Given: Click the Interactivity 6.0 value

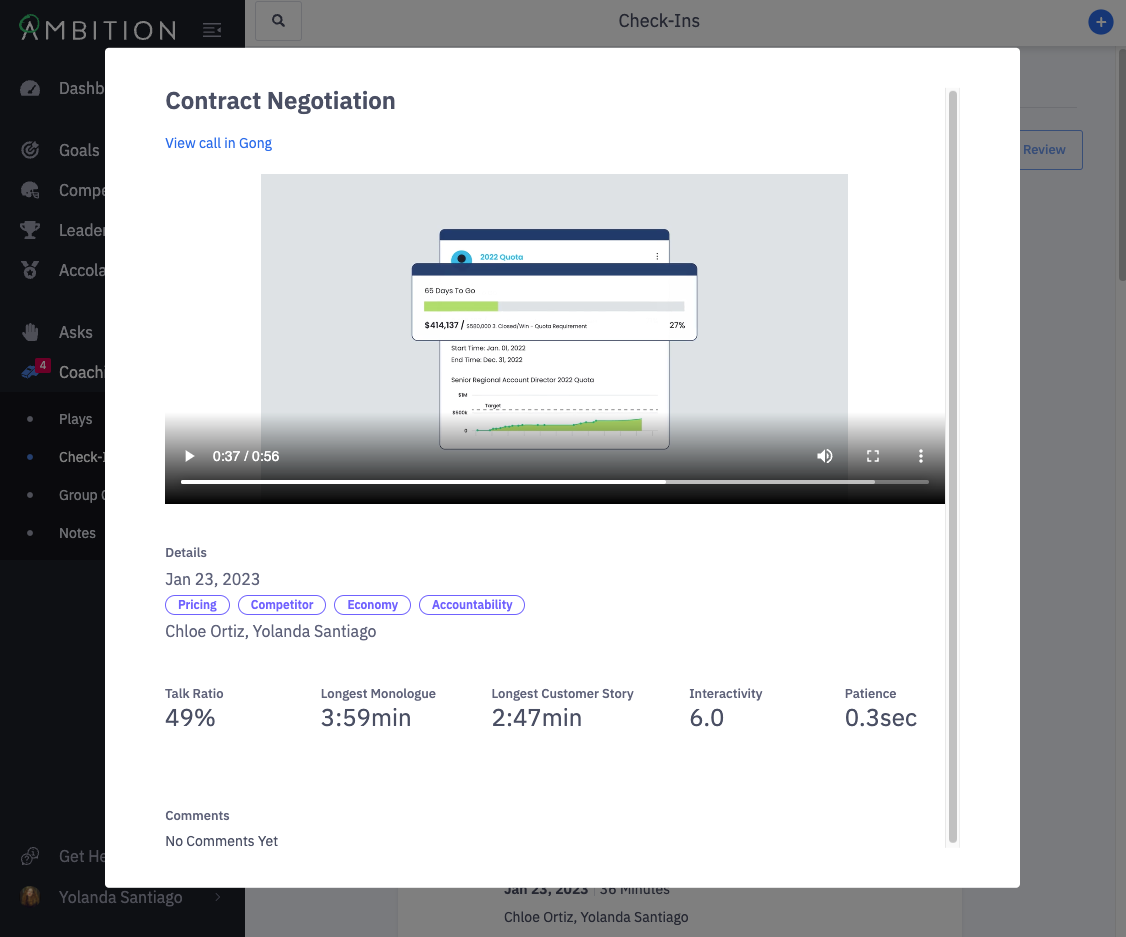Looking at the screenshot, I should coord(707,717).
